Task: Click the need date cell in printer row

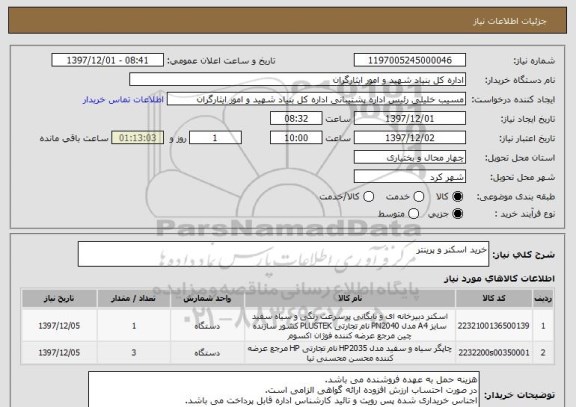Action: pyautogui.click(x=59, y=353)
